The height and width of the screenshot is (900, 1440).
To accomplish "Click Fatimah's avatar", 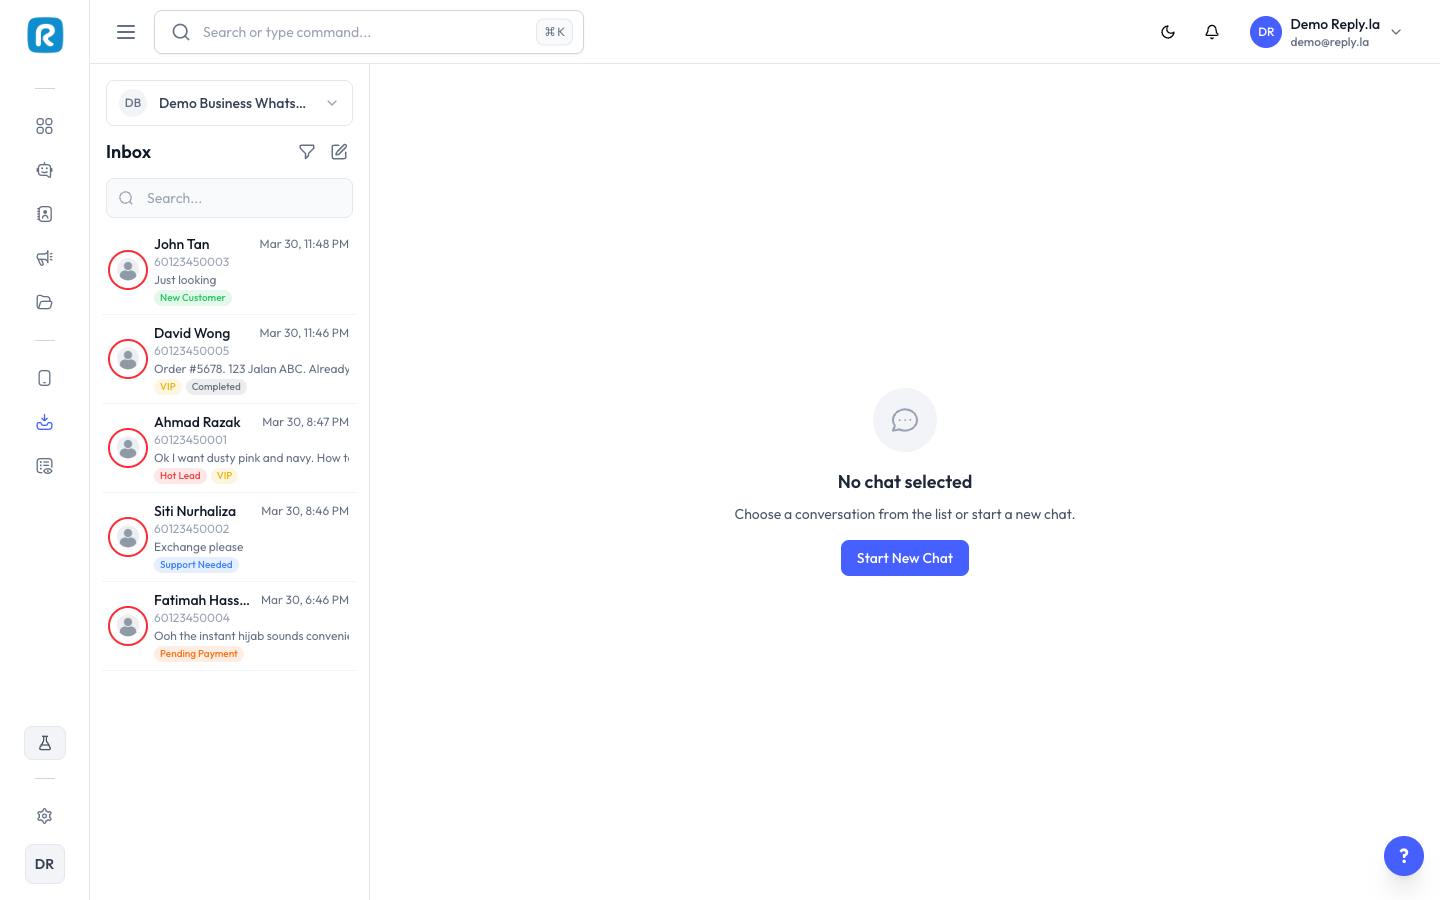I will click(x=128, y=626).
